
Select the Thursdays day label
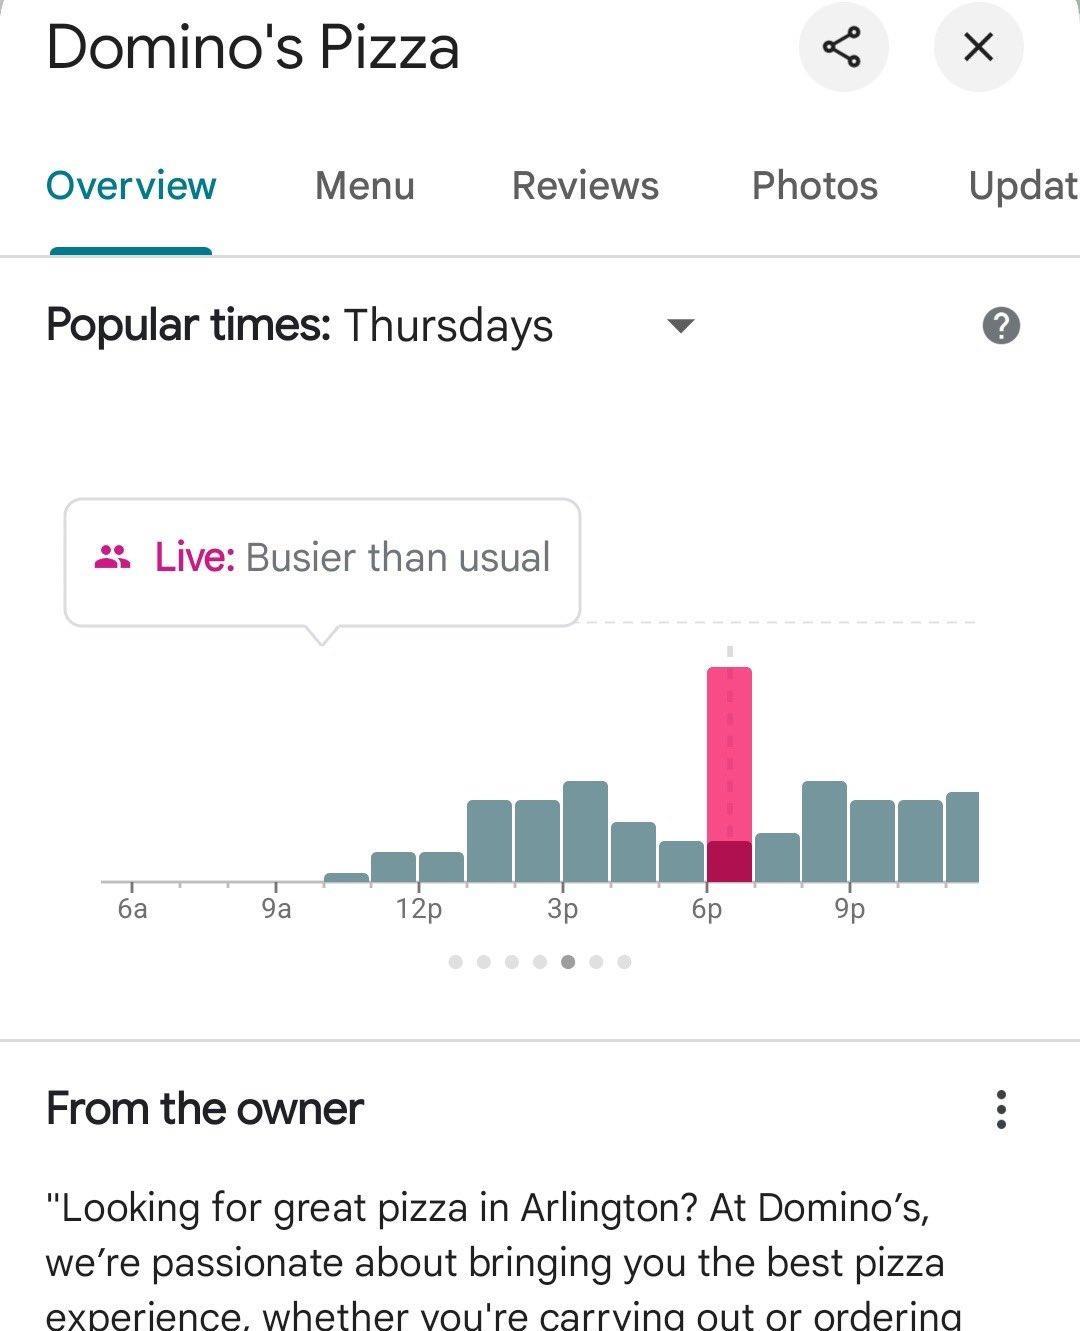[x=448, y=326]
